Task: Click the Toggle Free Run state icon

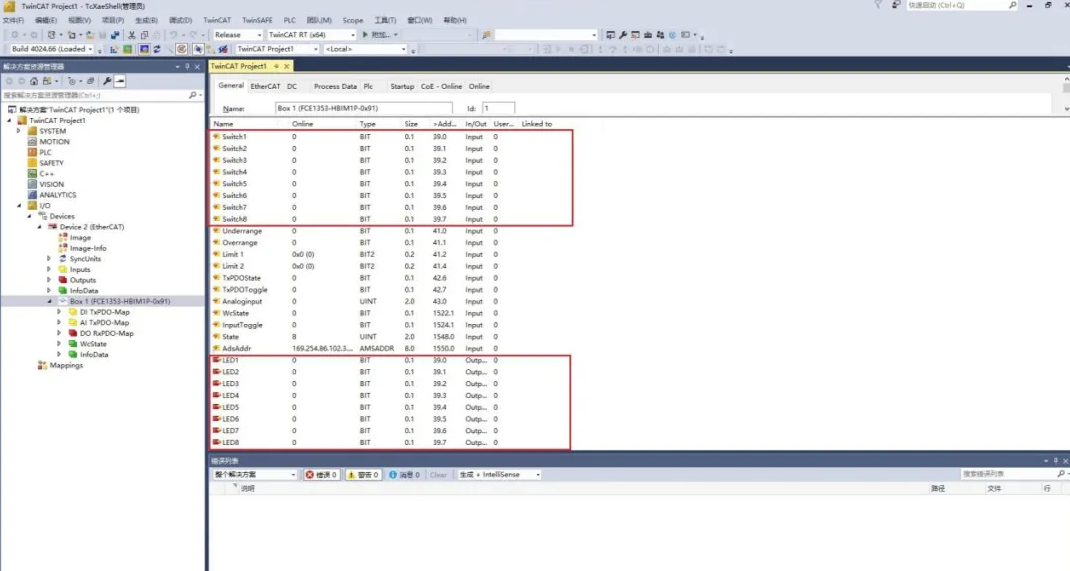Action: (x=182, y=49)
